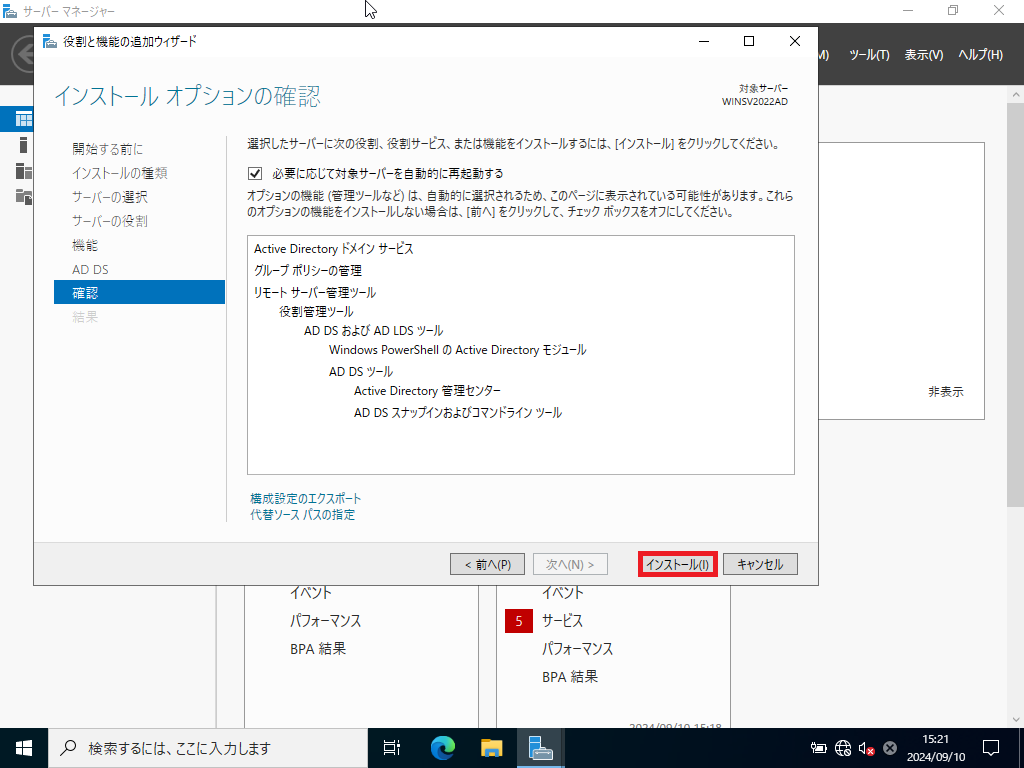Screen dimensions: 1024x768
Task: Select AD DS および AD LDS ツール entry
Action: pos(374,330)
